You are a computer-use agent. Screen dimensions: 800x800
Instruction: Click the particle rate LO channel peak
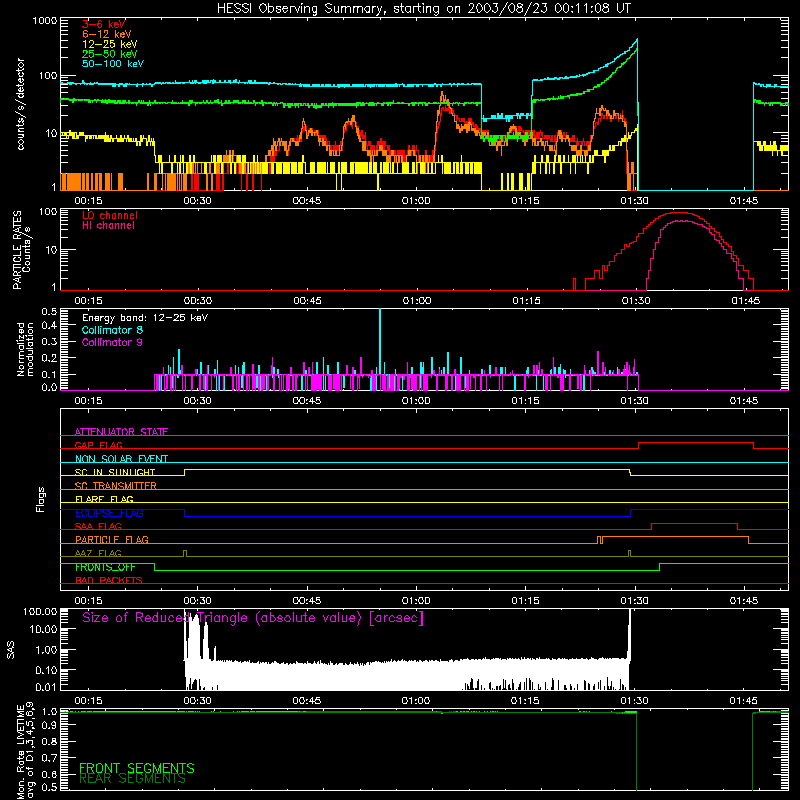tap(680, 212)
